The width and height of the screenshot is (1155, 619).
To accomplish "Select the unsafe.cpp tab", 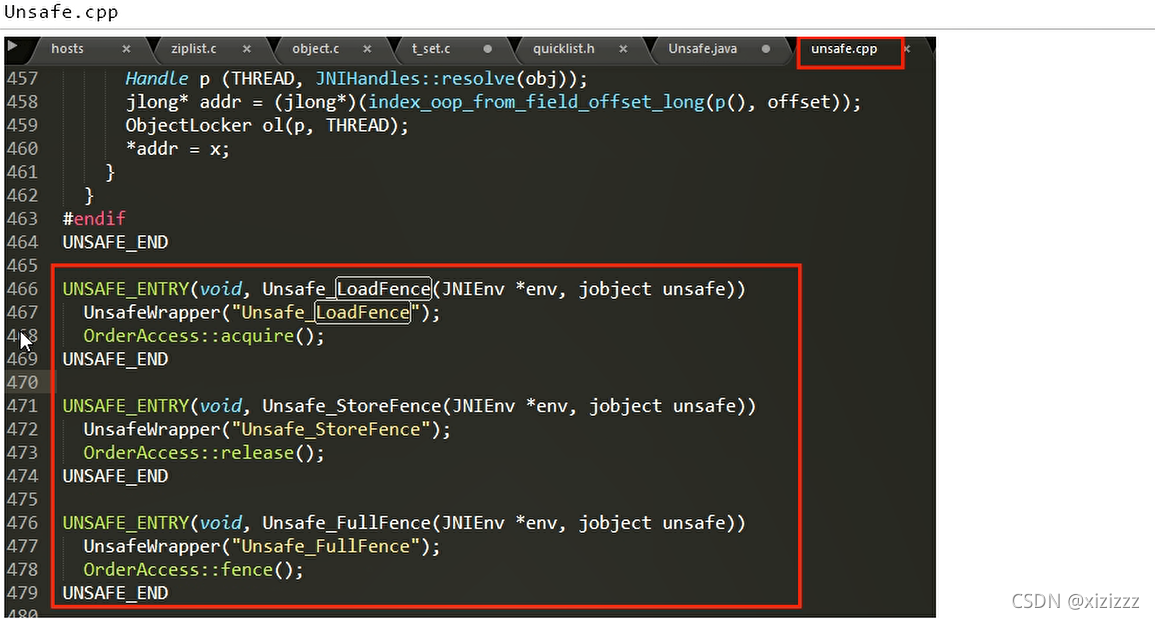I will point(844,49).
